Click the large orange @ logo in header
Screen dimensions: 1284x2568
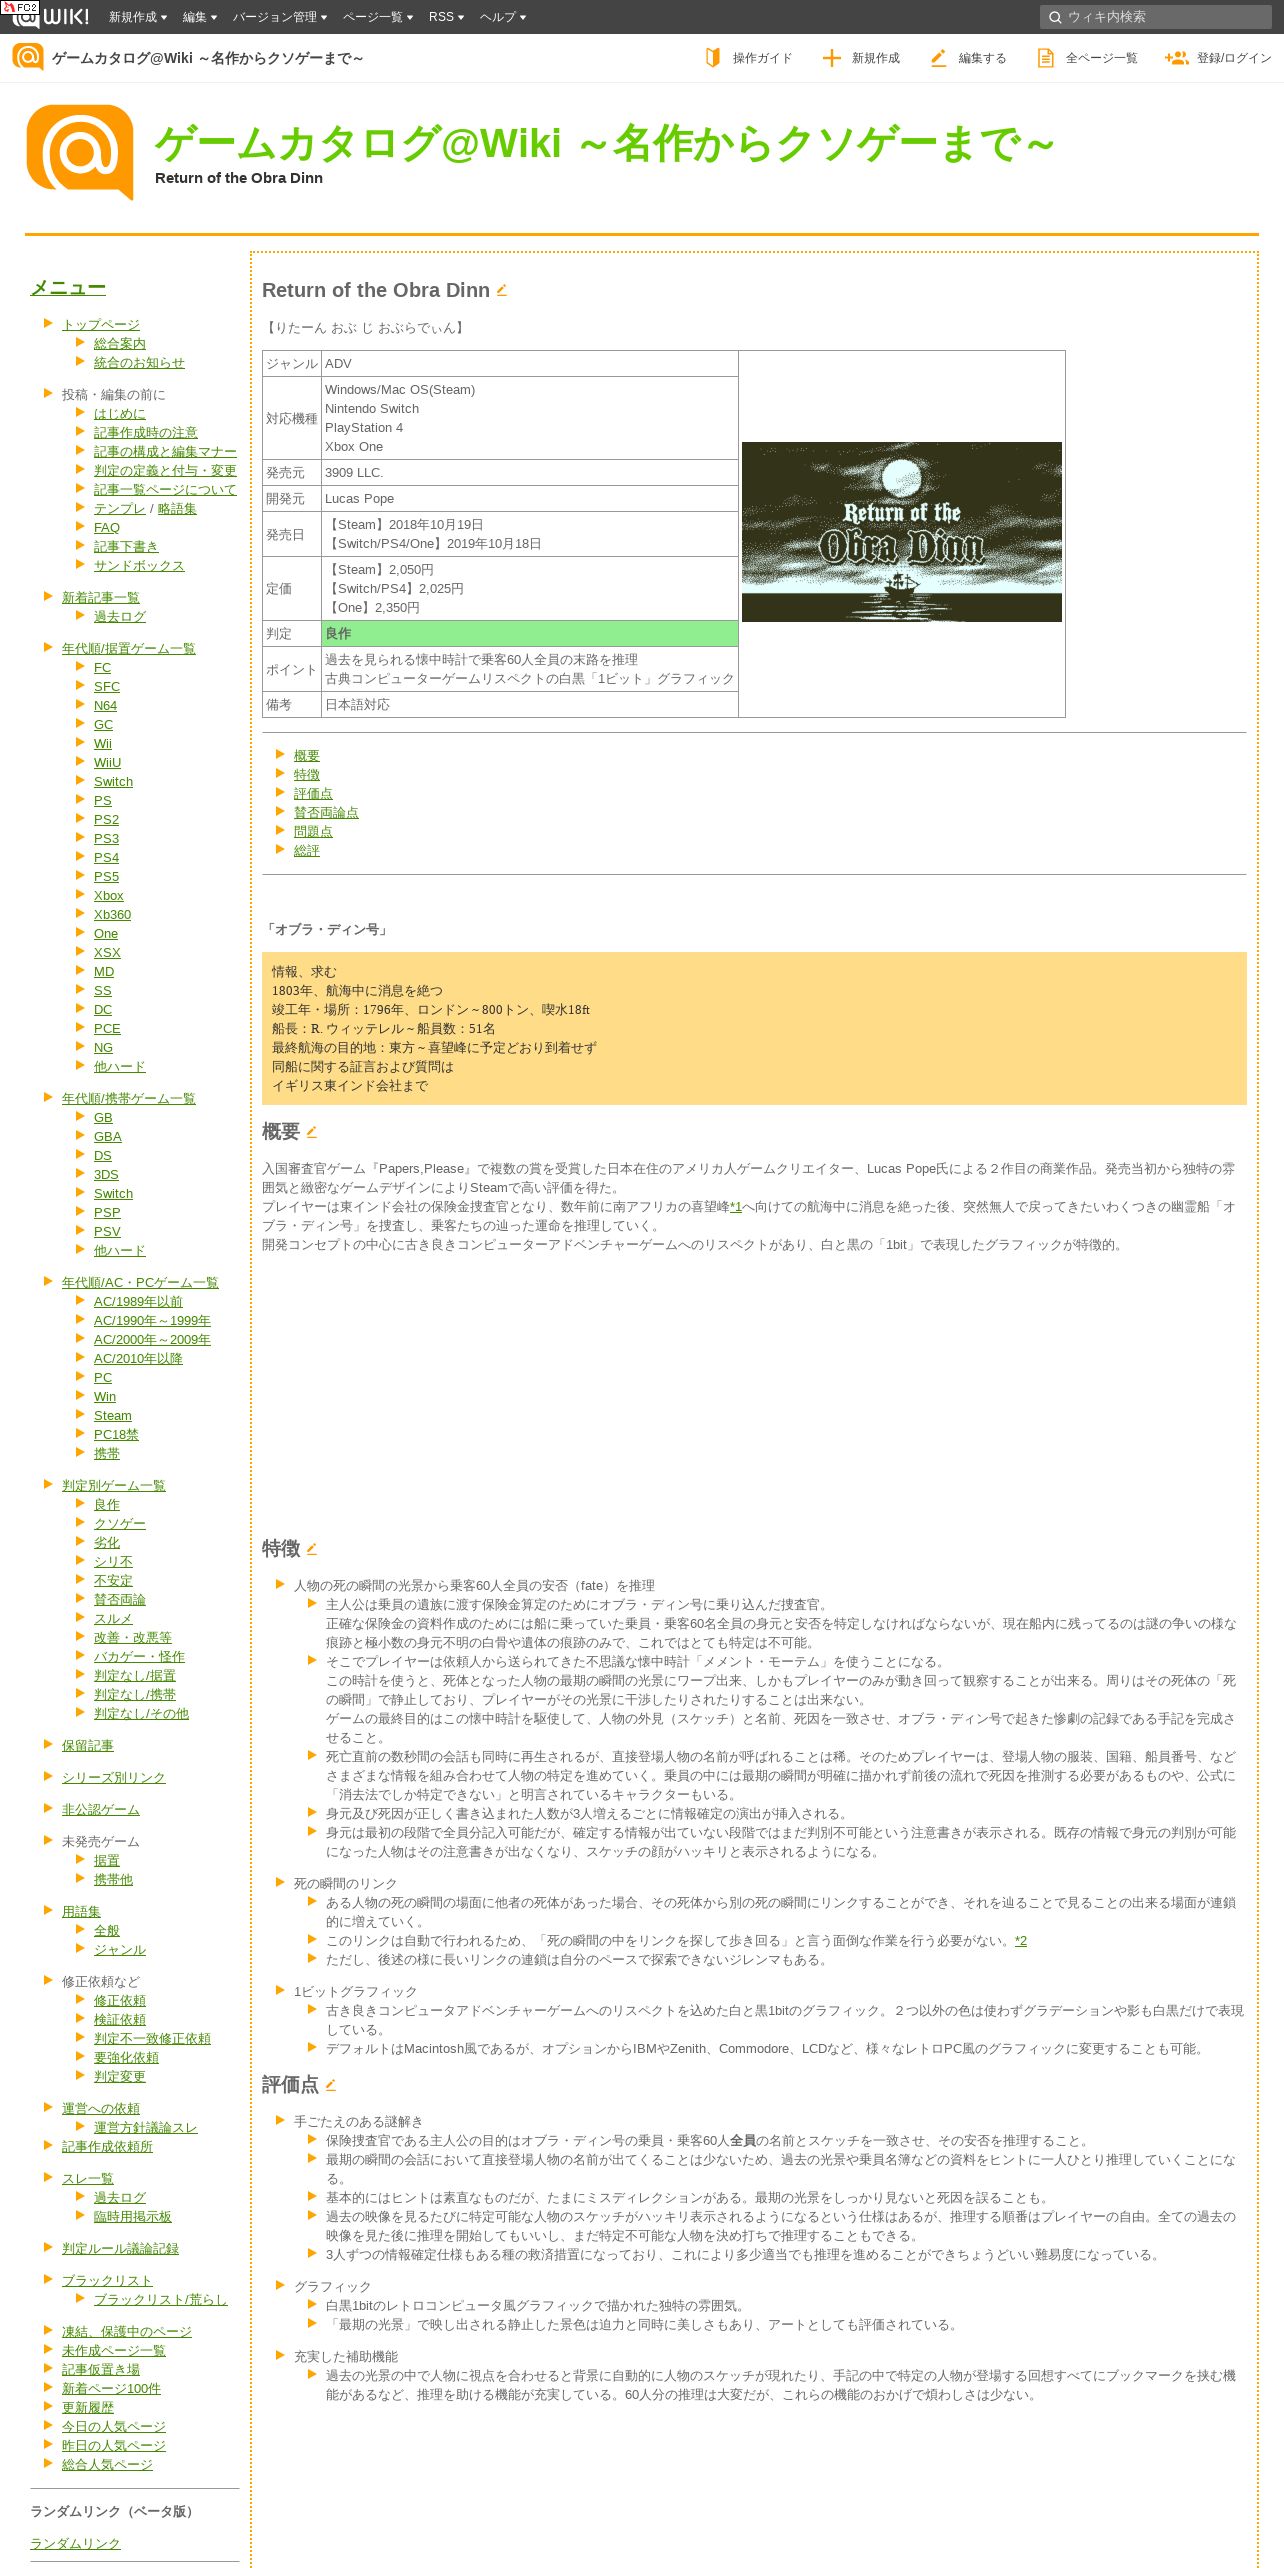click(80, 152)
